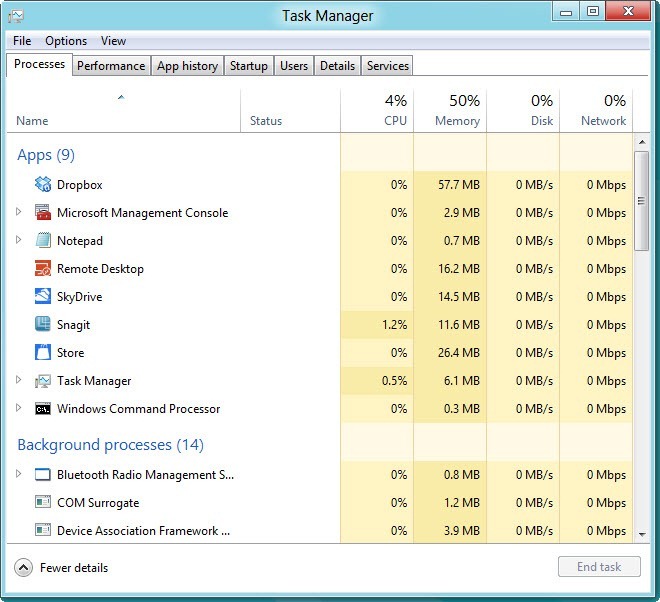Click Dropbox's 57.7 MB memory value

(x=459, y=184)
